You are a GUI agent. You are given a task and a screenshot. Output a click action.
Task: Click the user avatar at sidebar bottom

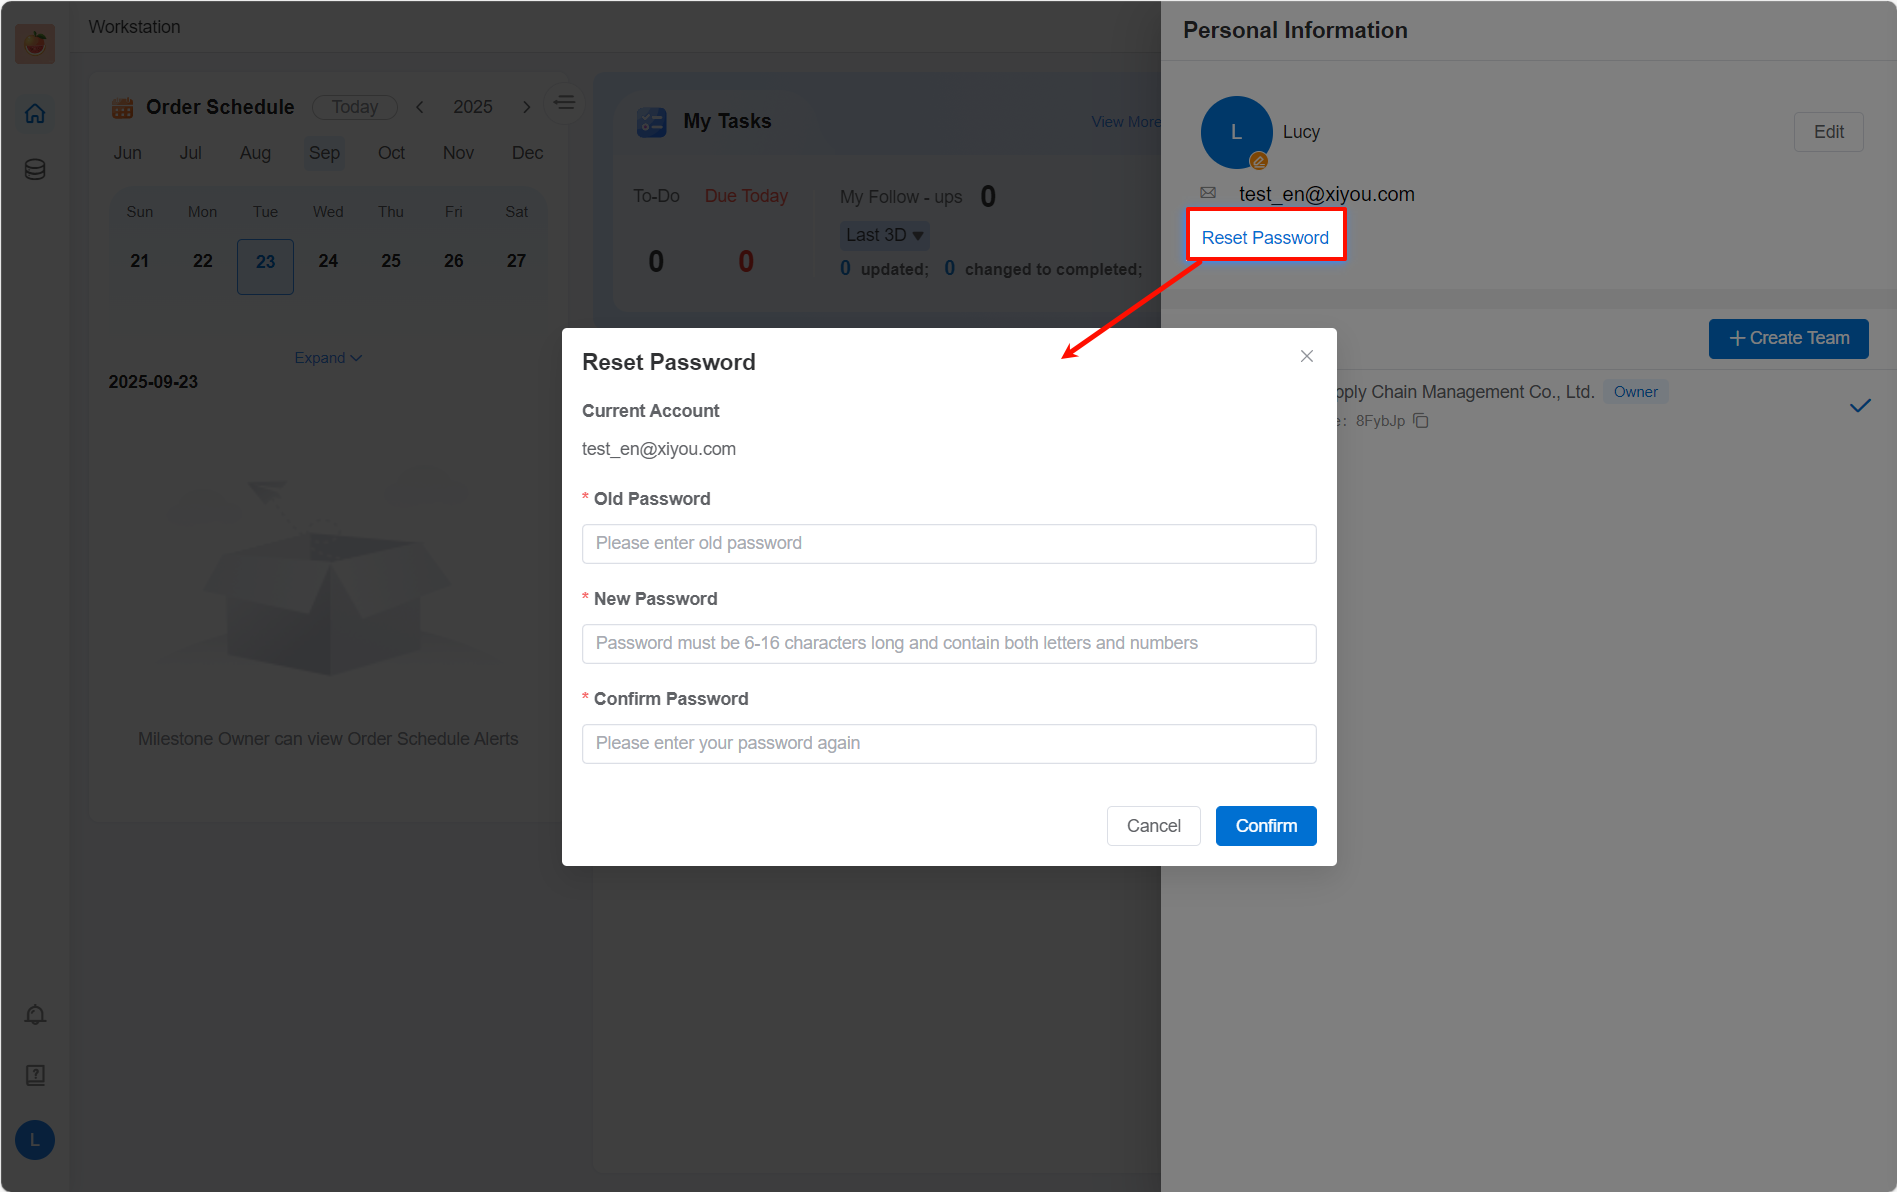[x=35, y=1140]
